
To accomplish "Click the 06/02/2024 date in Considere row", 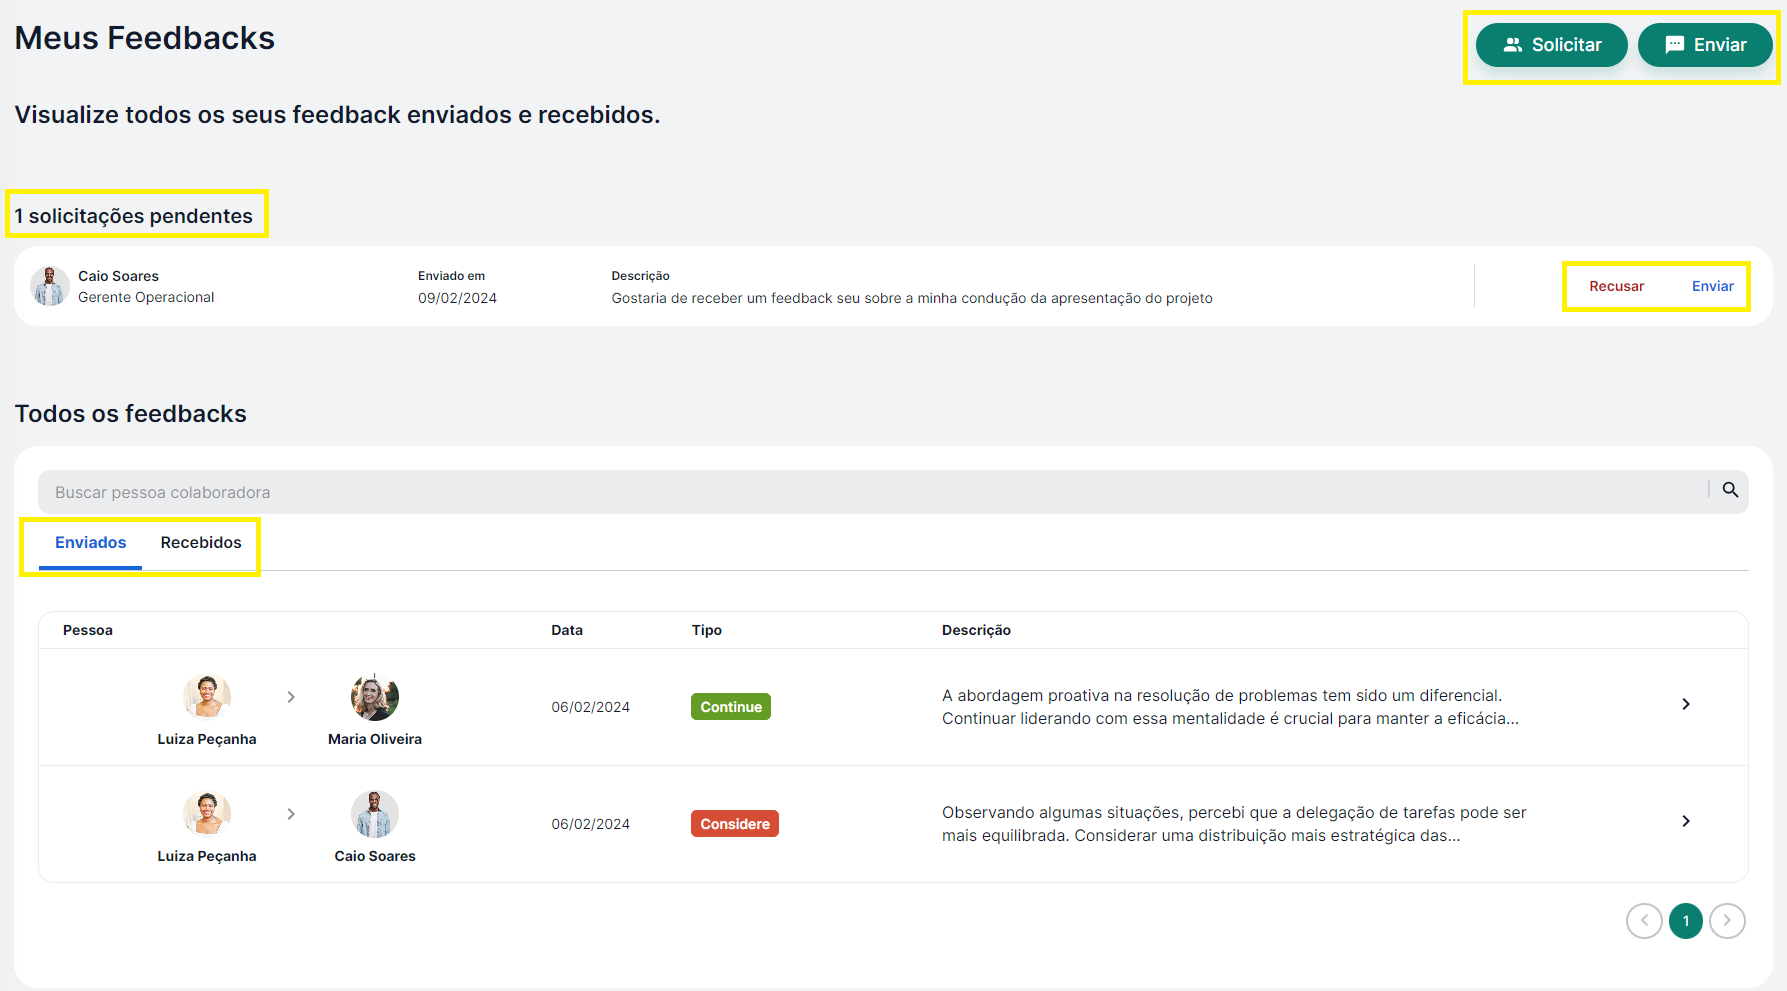I will pyautogui.click(x=591, y=824).
